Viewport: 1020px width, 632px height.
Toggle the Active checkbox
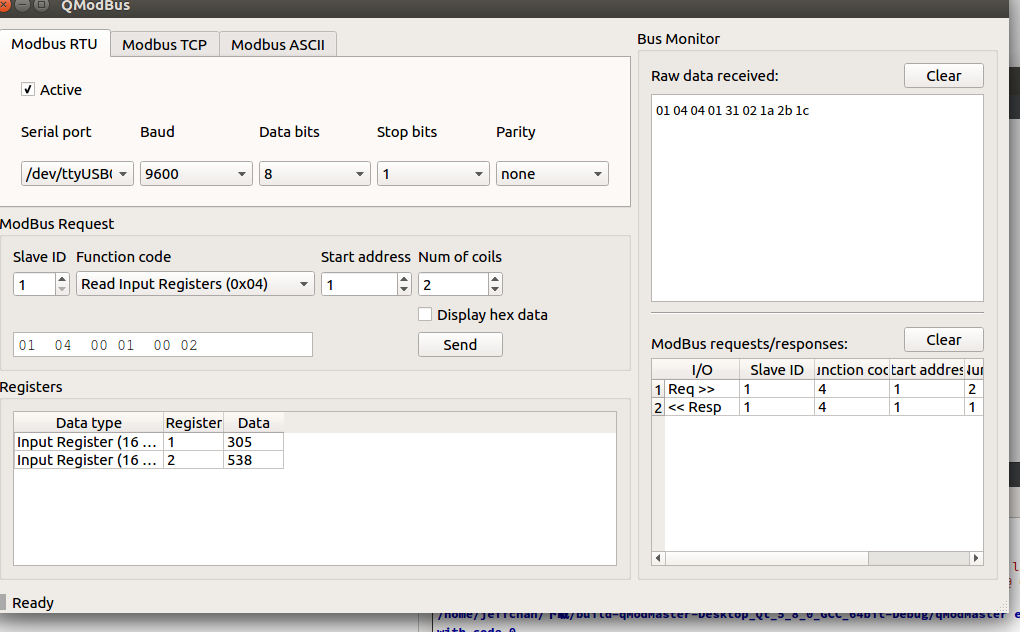coord(28,89)
